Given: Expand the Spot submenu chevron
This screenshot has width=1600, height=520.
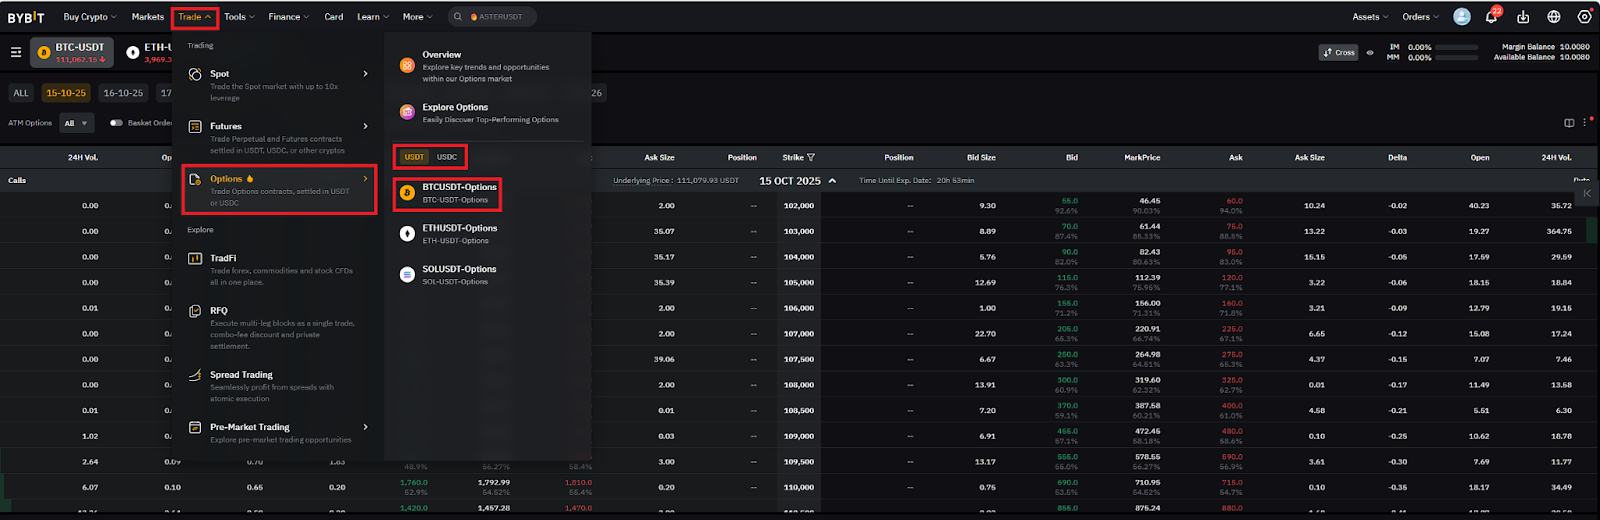Looking at the screenshot, I should click(x=365, y=74).
